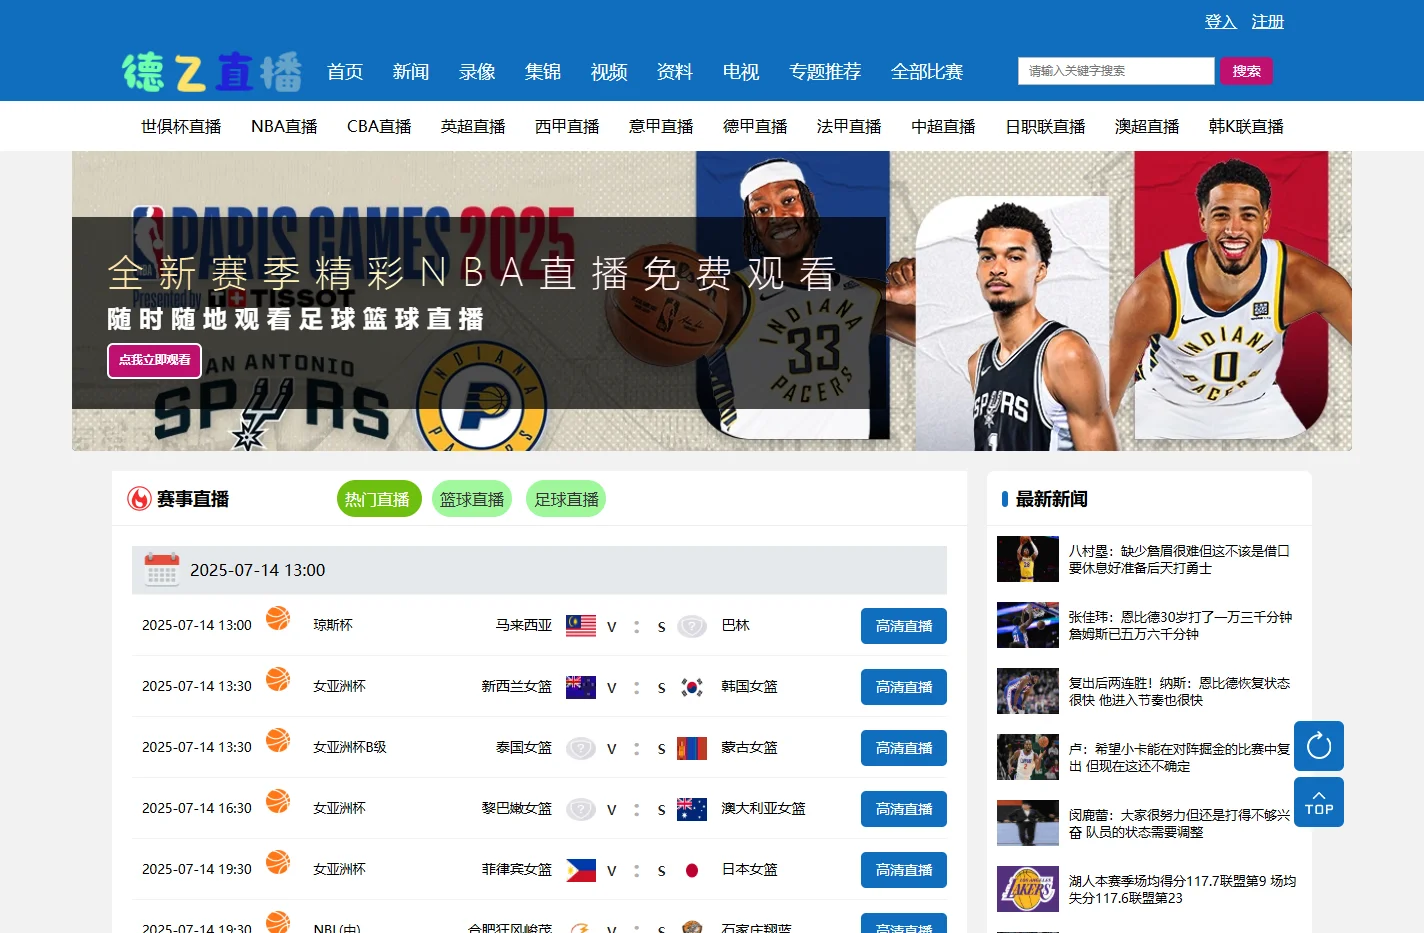Click the calendar icon next to 2025-07-14 13:00

tap(161, 569)
